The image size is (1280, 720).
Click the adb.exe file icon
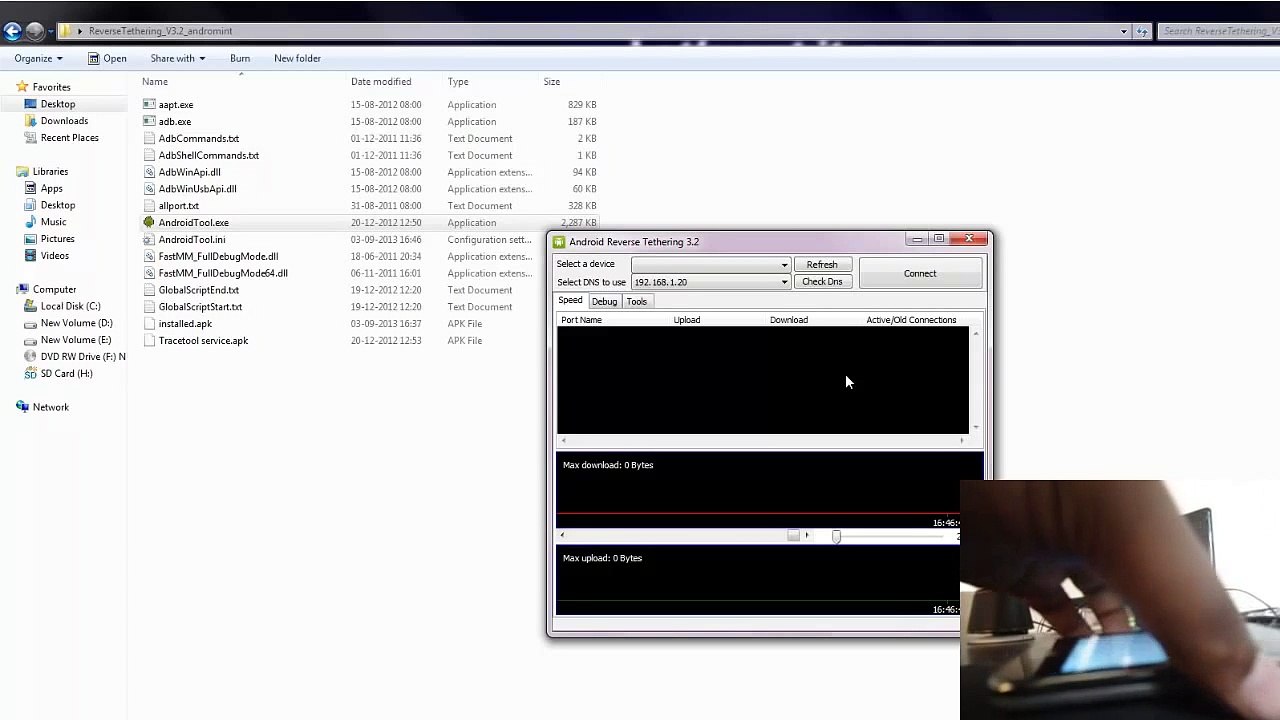tap(149, 121)
